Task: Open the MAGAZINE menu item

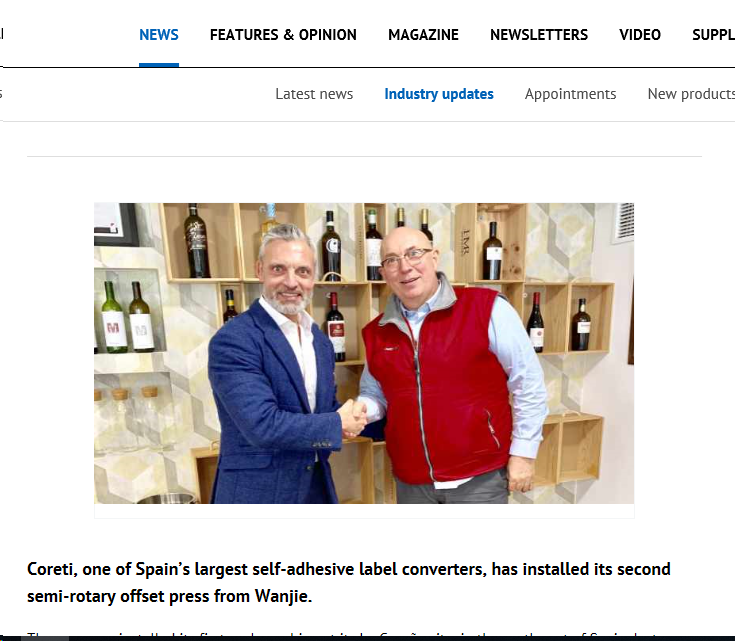Action: point(423,35)
